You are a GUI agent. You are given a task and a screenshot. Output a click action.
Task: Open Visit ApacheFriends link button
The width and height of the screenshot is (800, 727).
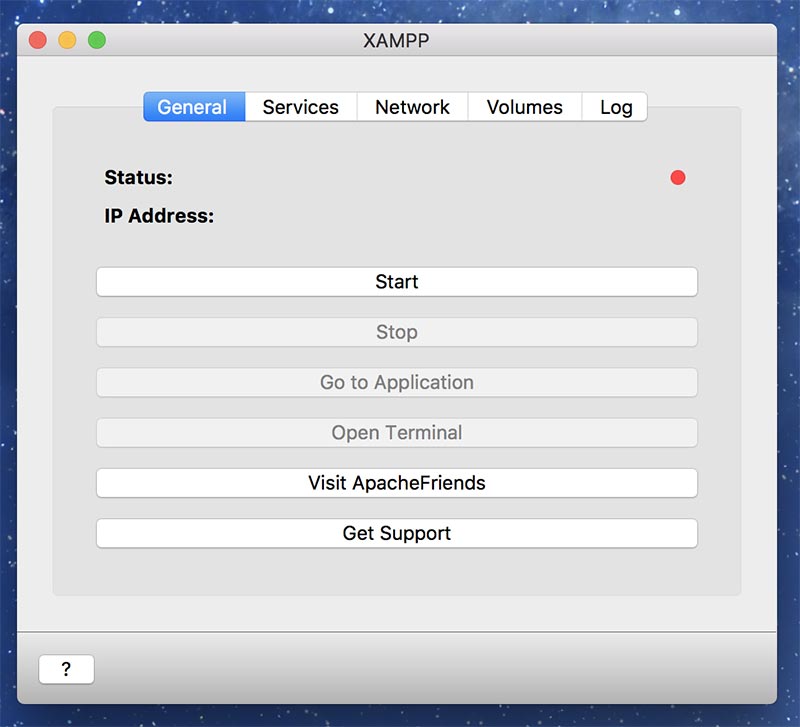pyautogui.click(x=397, y=483)
